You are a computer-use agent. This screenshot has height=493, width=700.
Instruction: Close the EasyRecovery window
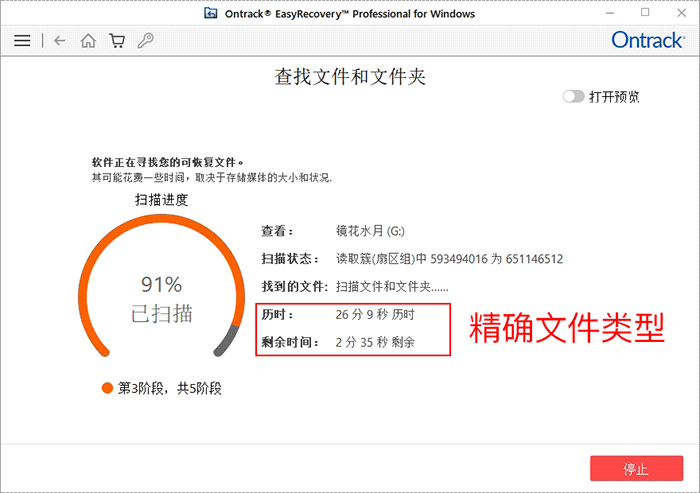(x=681, y=14)
